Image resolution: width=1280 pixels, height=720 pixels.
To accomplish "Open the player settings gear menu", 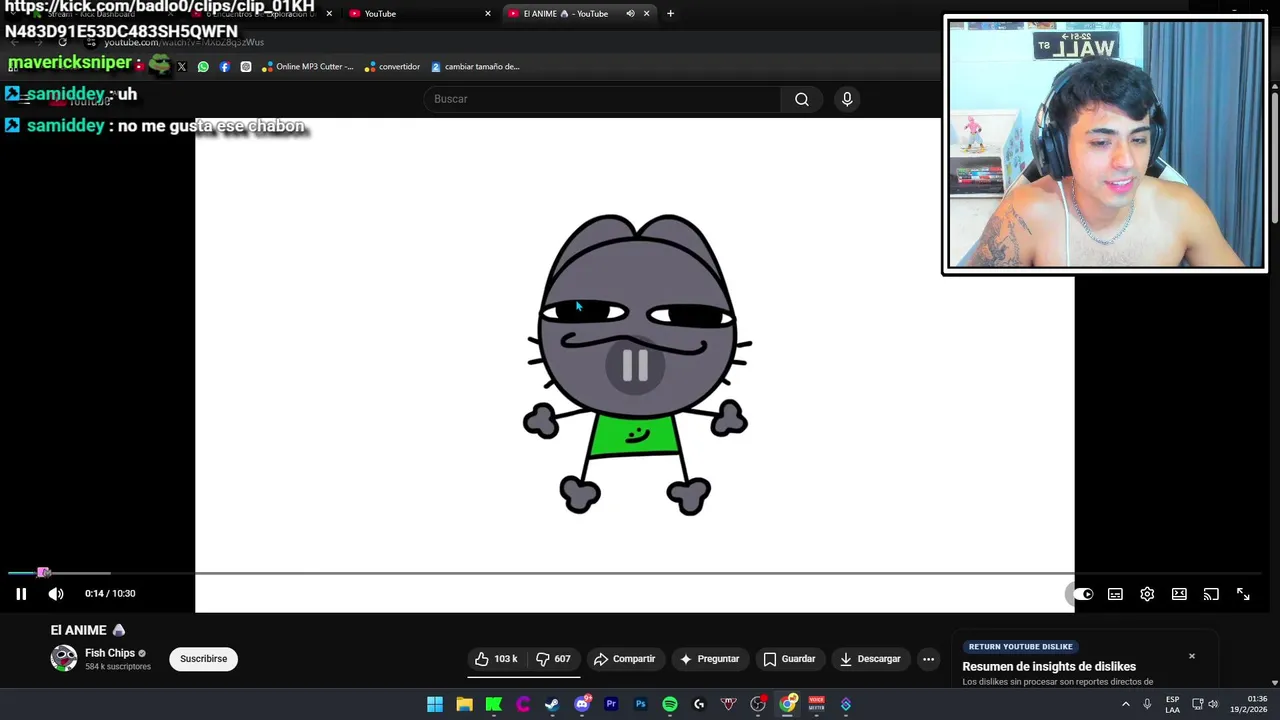I will (1147, 594).
